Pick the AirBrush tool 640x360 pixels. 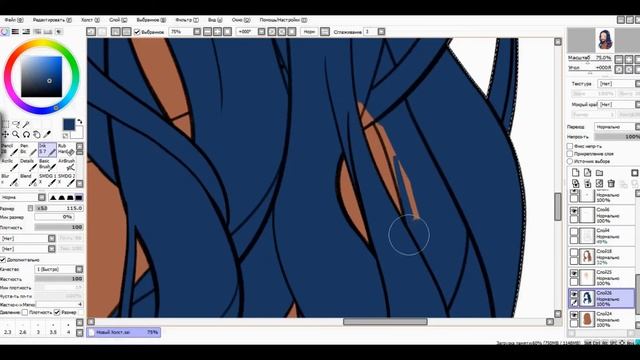click(x=66, y=164)
